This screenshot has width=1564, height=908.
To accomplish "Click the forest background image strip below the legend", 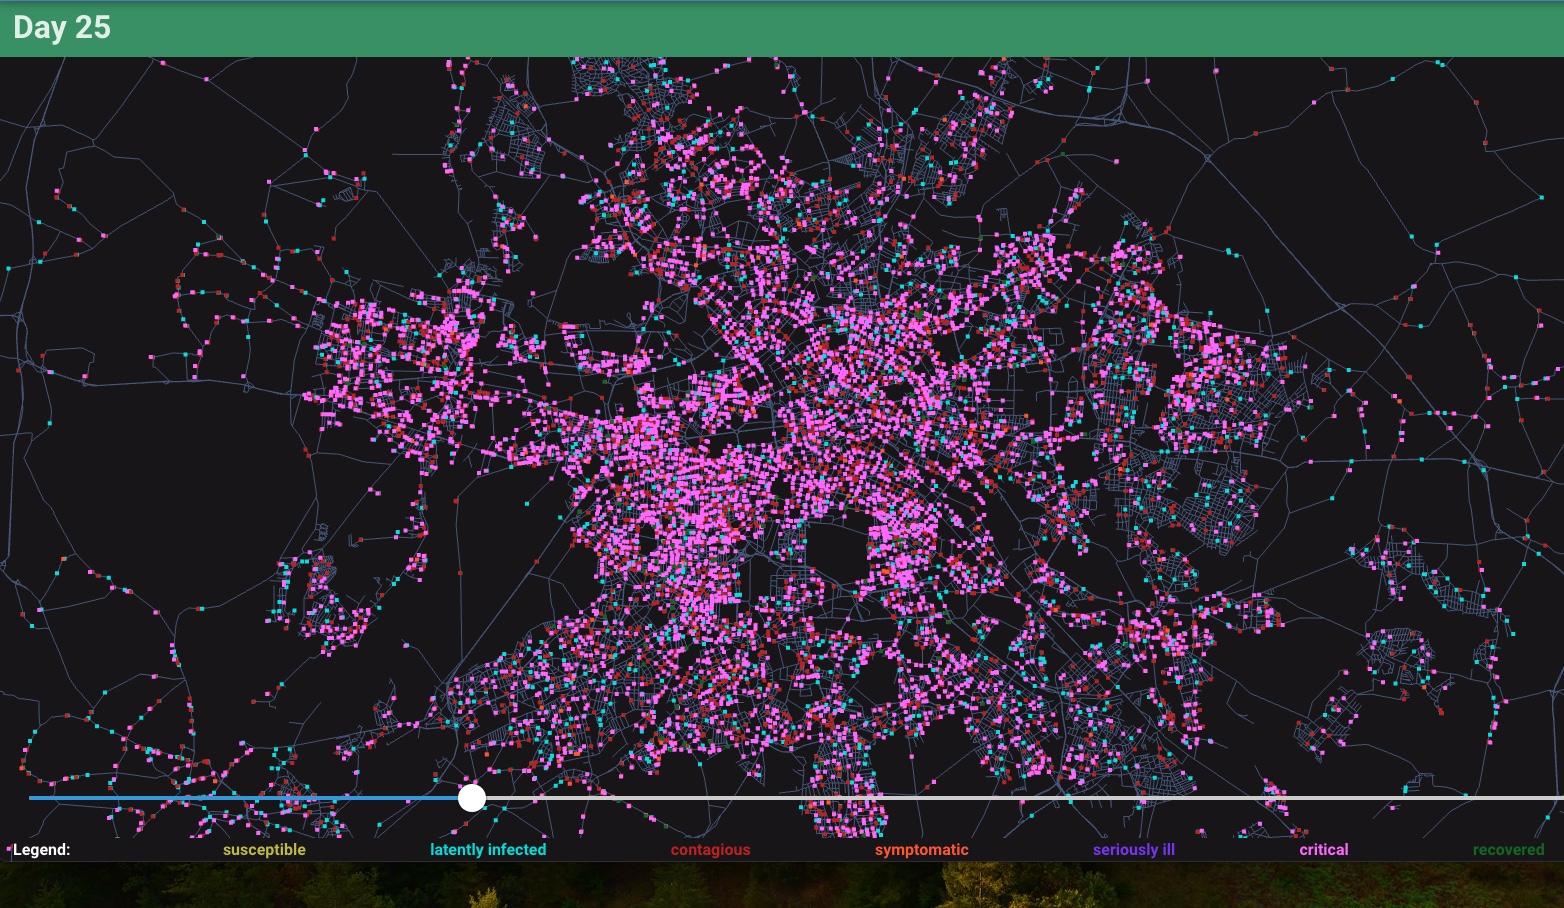I will click(x=780, y=886).
